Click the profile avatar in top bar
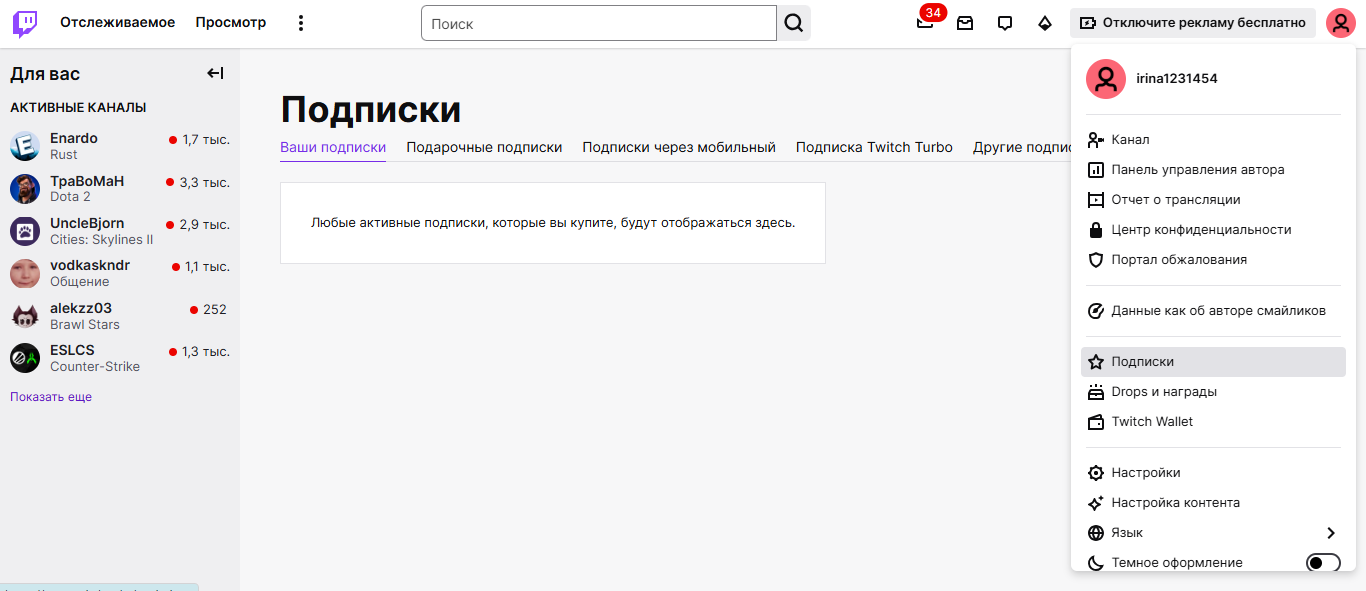 (x=1340, y=23)
